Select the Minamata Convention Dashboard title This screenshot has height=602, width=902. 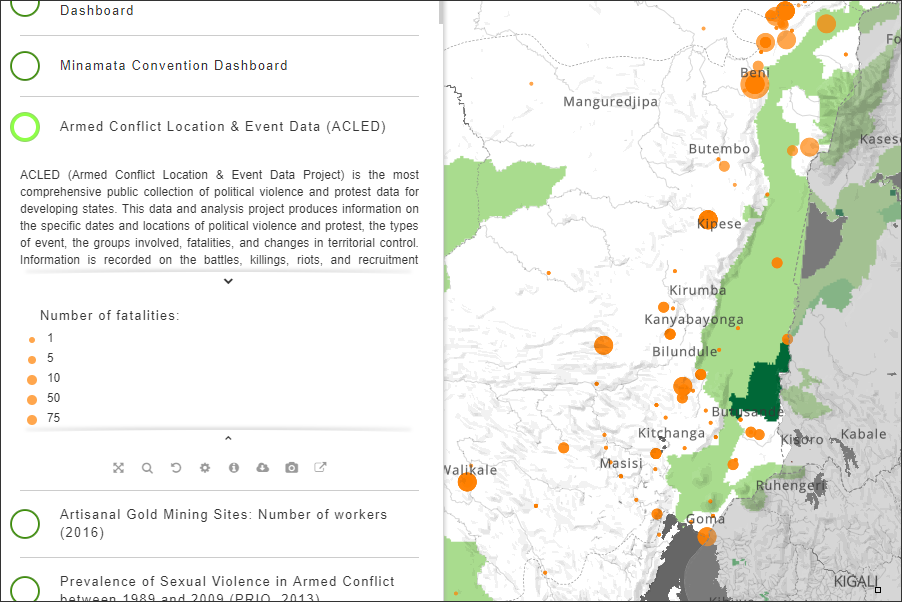pyautogui.click(x=174, y=66)
